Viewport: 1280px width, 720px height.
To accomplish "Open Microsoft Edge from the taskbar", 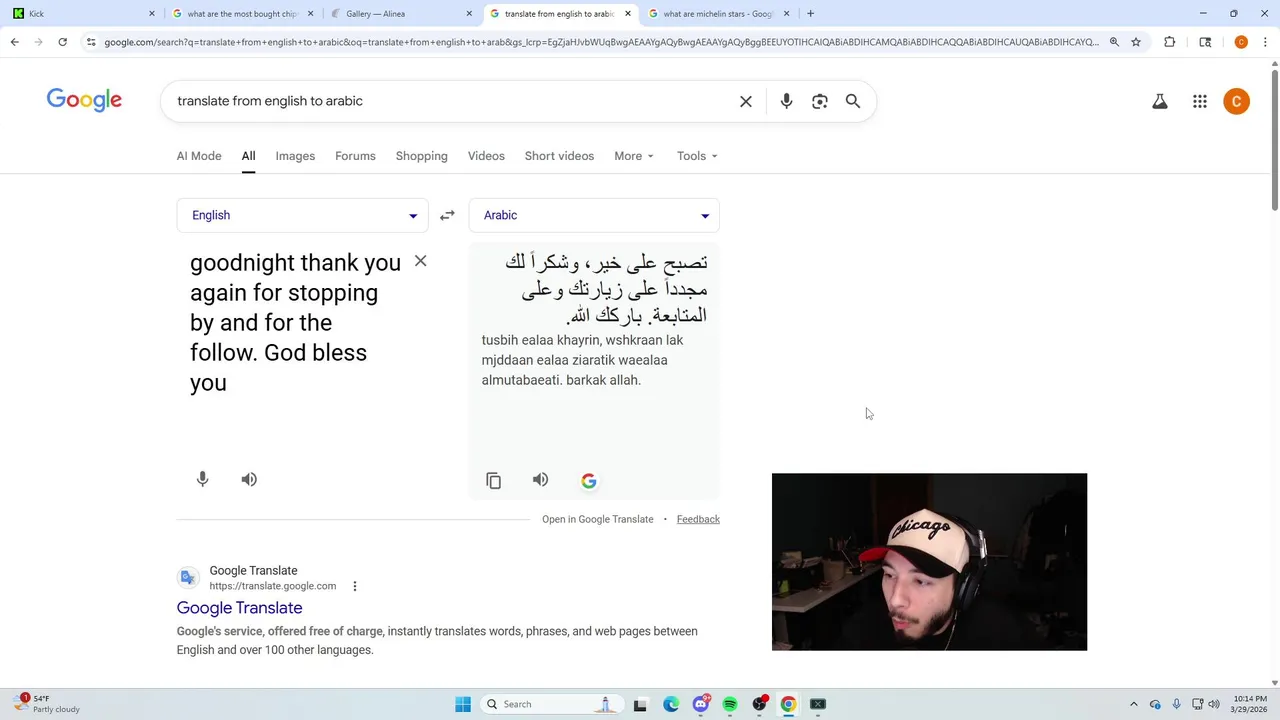I will [671, 704].
